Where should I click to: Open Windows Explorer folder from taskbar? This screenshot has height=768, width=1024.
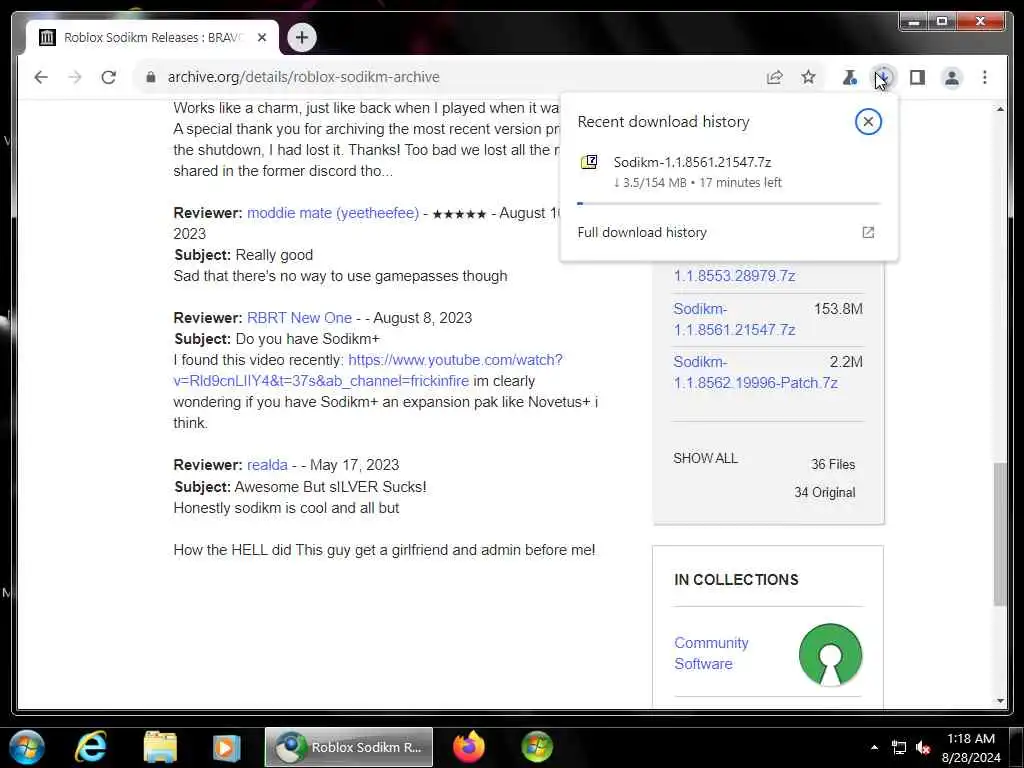(160, 747)
